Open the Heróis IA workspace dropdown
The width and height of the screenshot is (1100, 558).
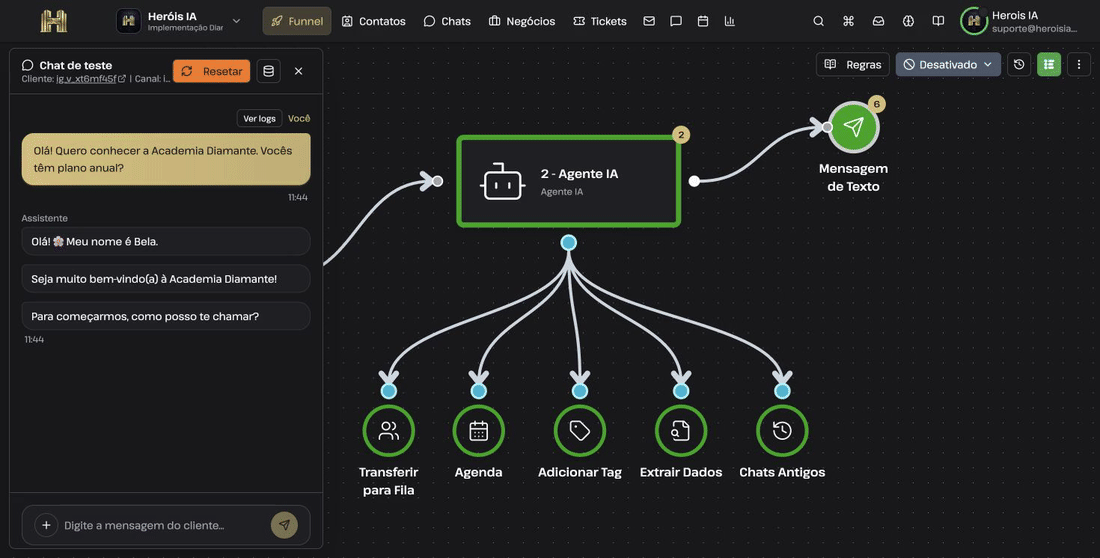click(x=178, y=21)
